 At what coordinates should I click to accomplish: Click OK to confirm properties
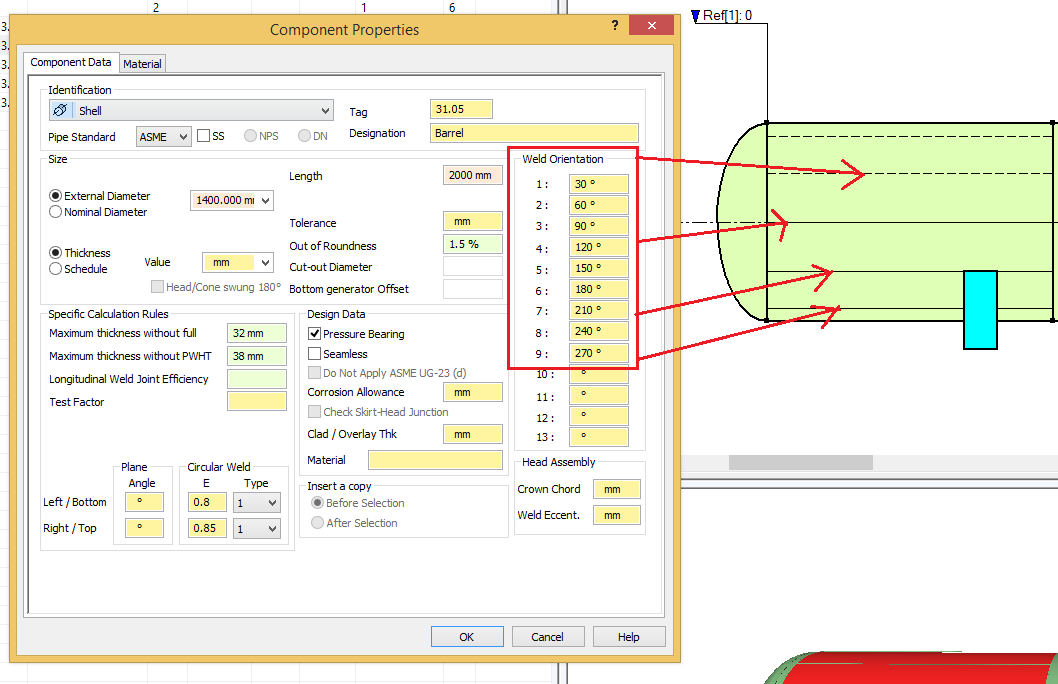point(467,637)
